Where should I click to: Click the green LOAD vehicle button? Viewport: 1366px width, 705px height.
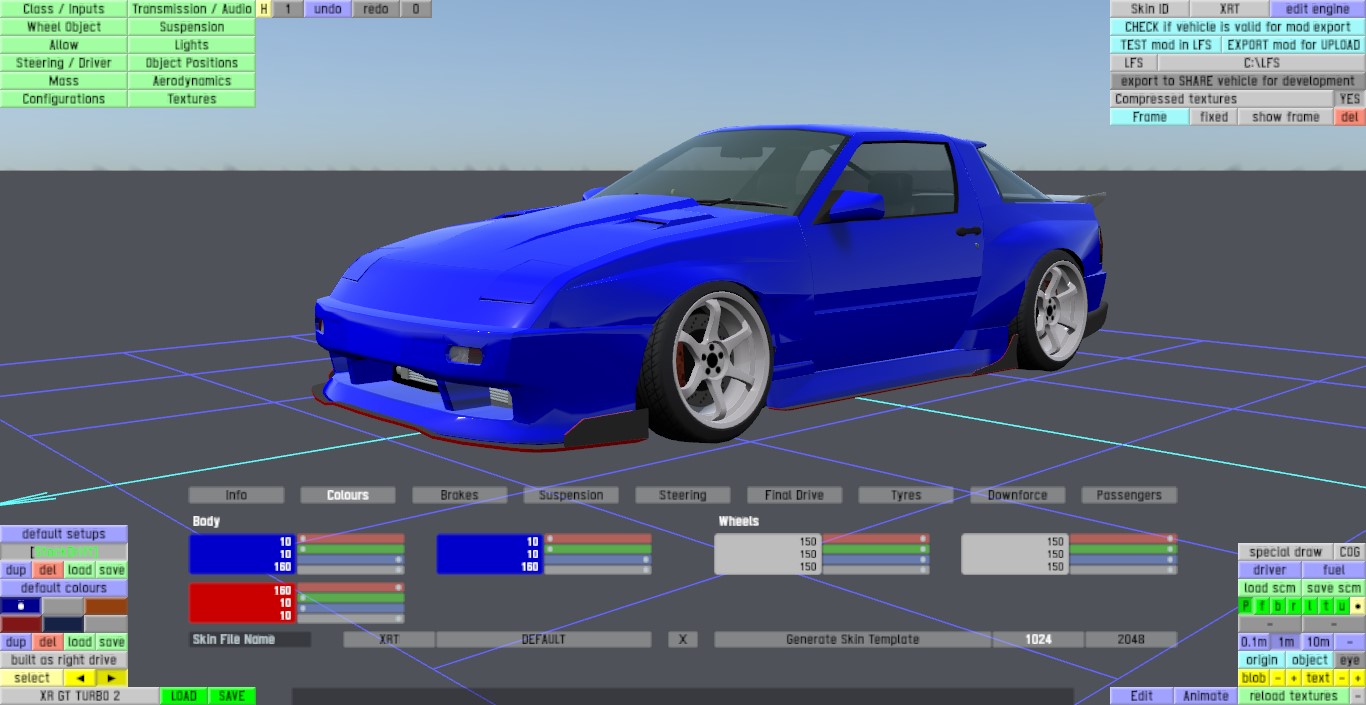pos(184,696)
